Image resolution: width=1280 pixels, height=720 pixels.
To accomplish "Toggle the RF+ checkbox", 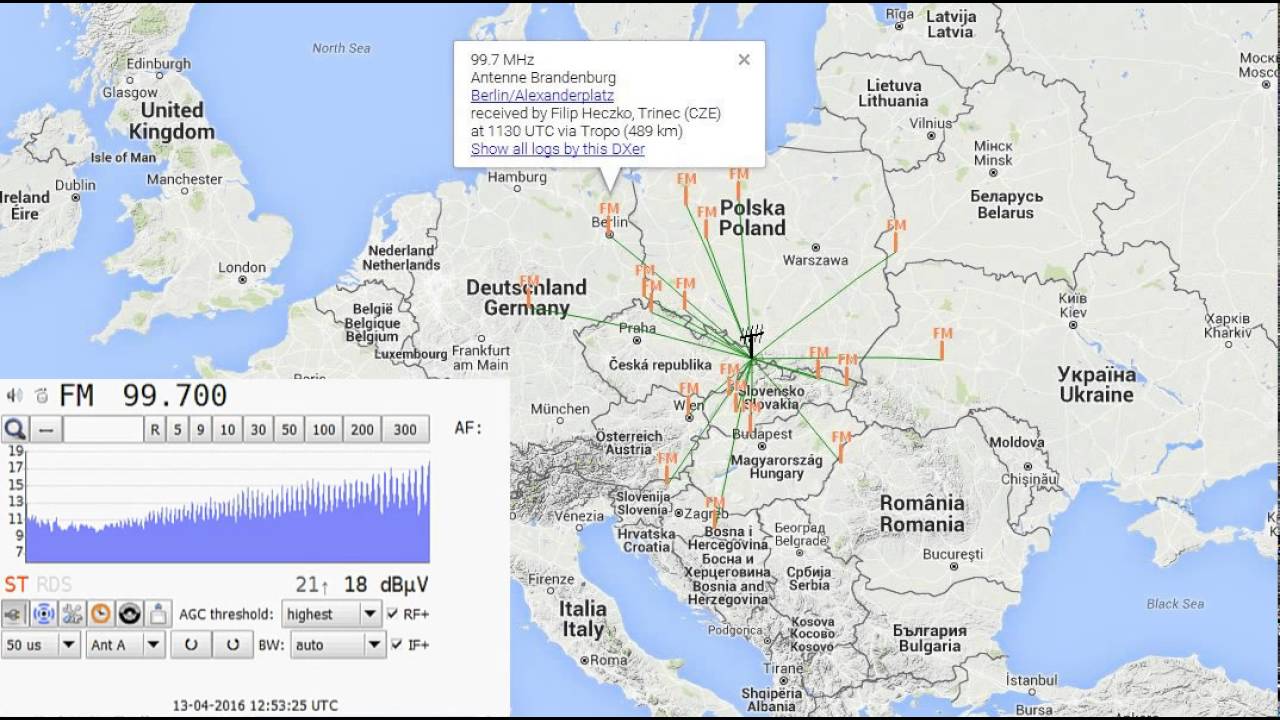I will tap(393, 614).
